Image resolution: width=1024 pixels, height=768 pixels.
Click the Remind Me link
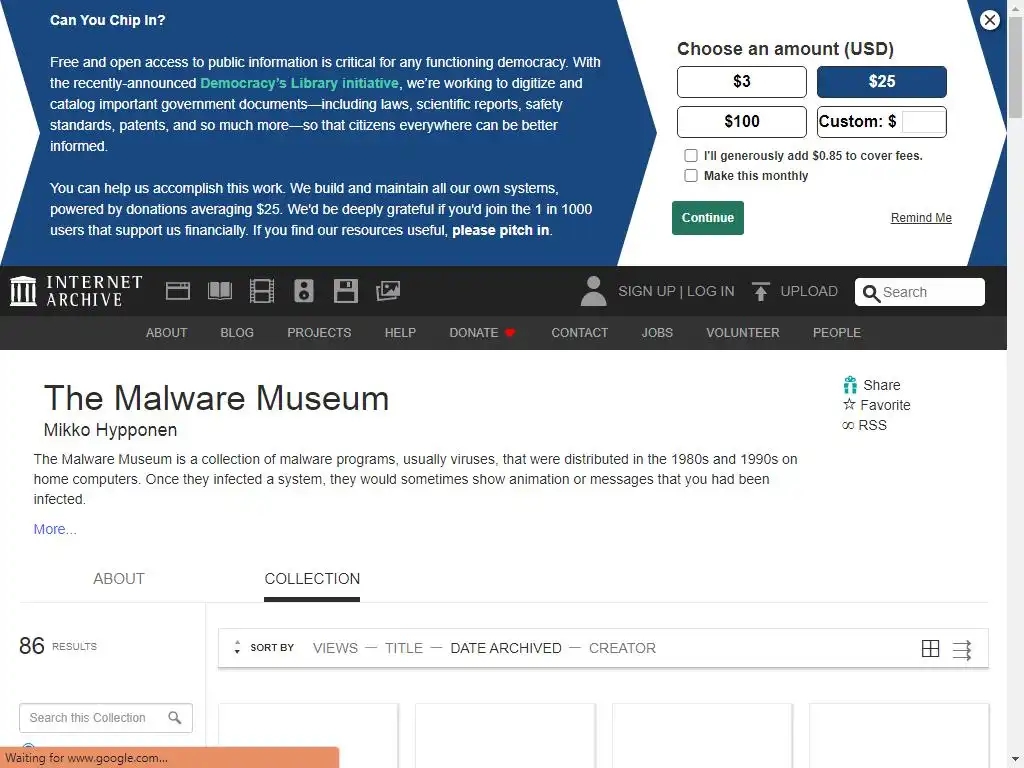pyautogui.click(x=921, y=217)
